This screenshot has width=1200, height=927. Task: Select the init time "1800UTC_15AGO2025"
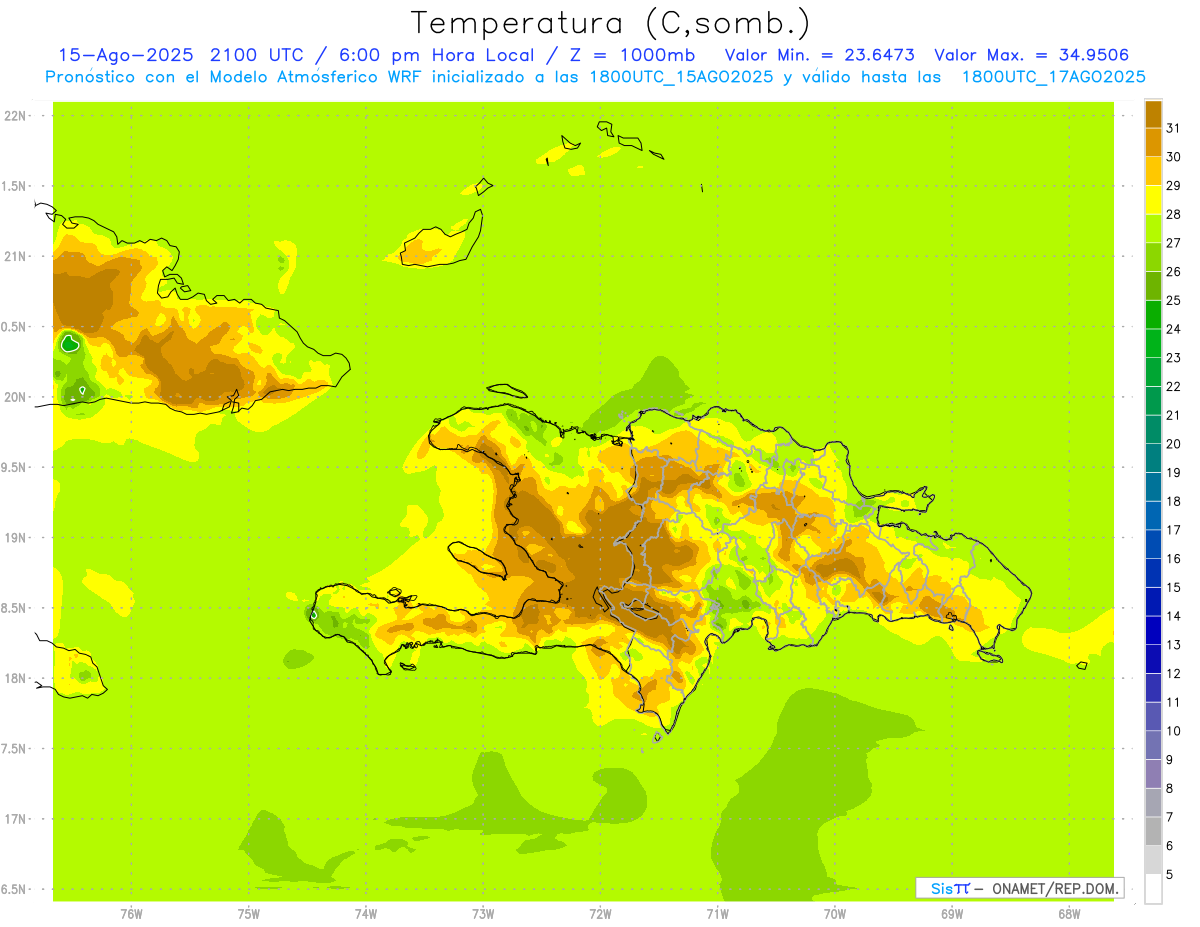pos(677,77)
